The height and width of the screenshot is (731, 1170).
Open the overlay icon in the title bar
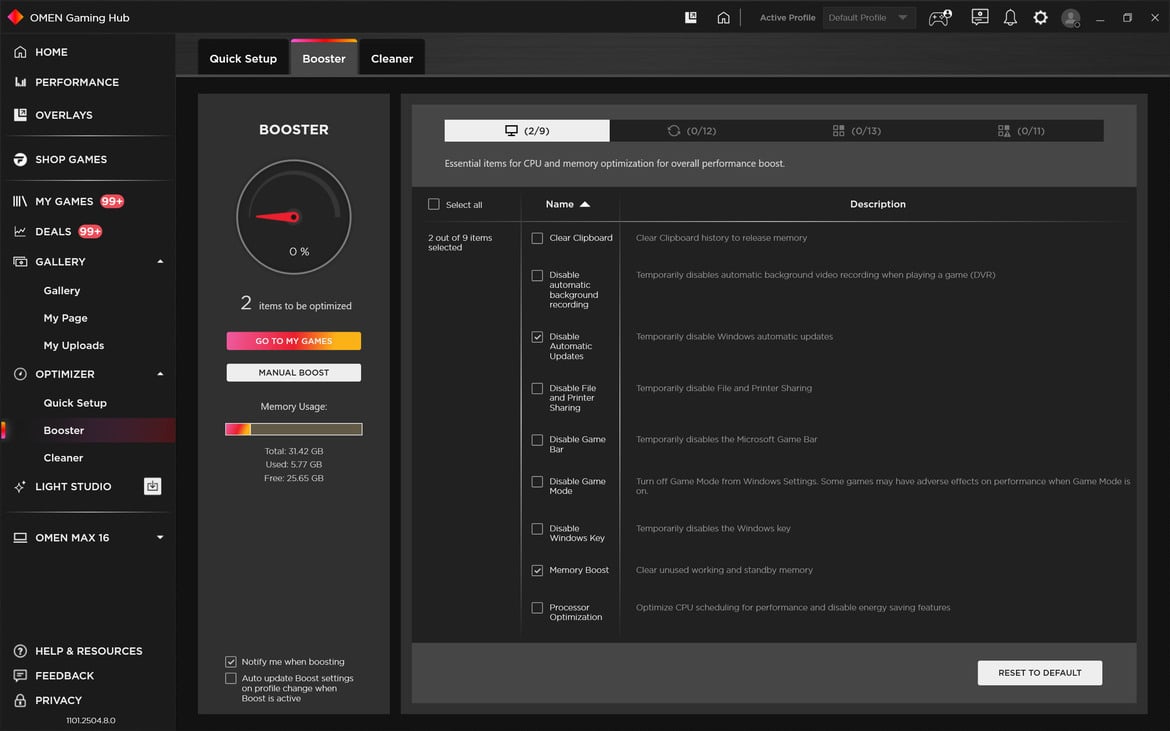click(x=691, y=17)
